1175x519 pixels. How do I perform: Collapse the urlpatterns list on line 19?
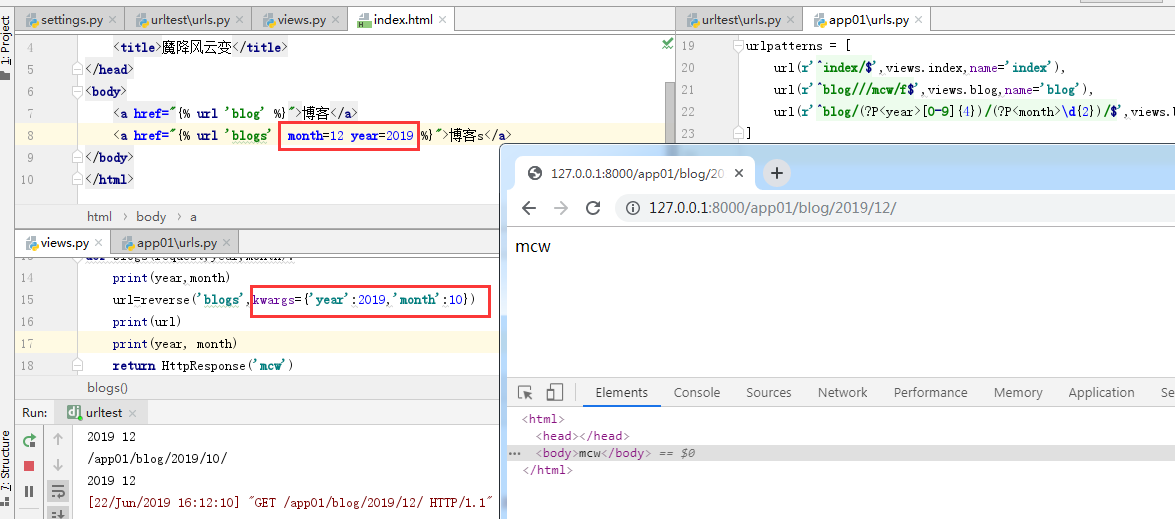pyautogui.click(x=737, y=46)
